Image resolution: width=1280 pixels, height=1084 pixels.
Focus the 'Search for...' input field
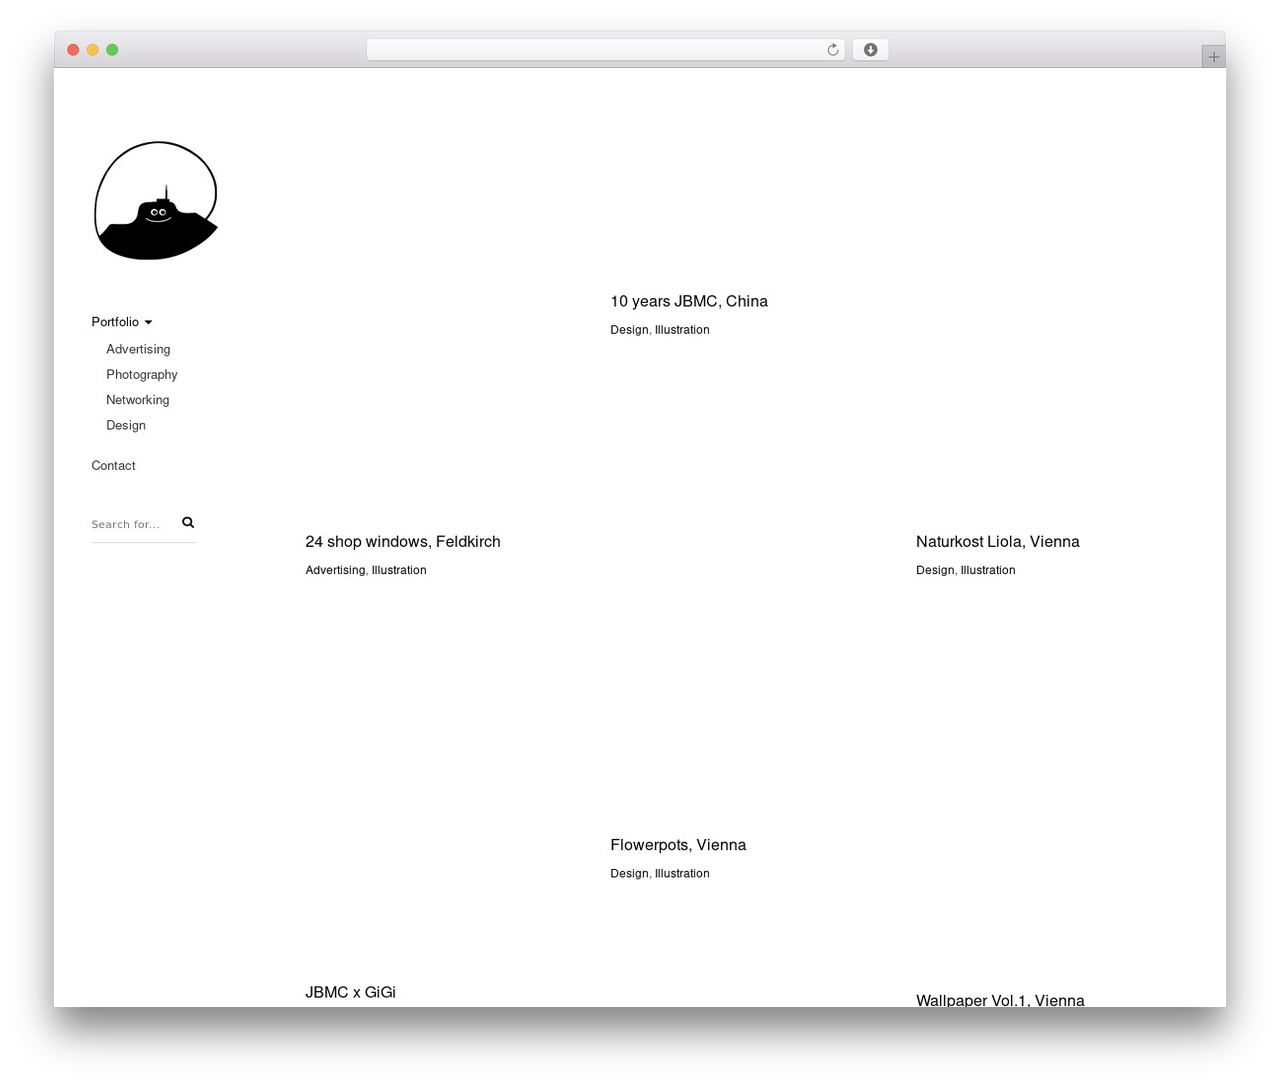(x=134, y=524)
